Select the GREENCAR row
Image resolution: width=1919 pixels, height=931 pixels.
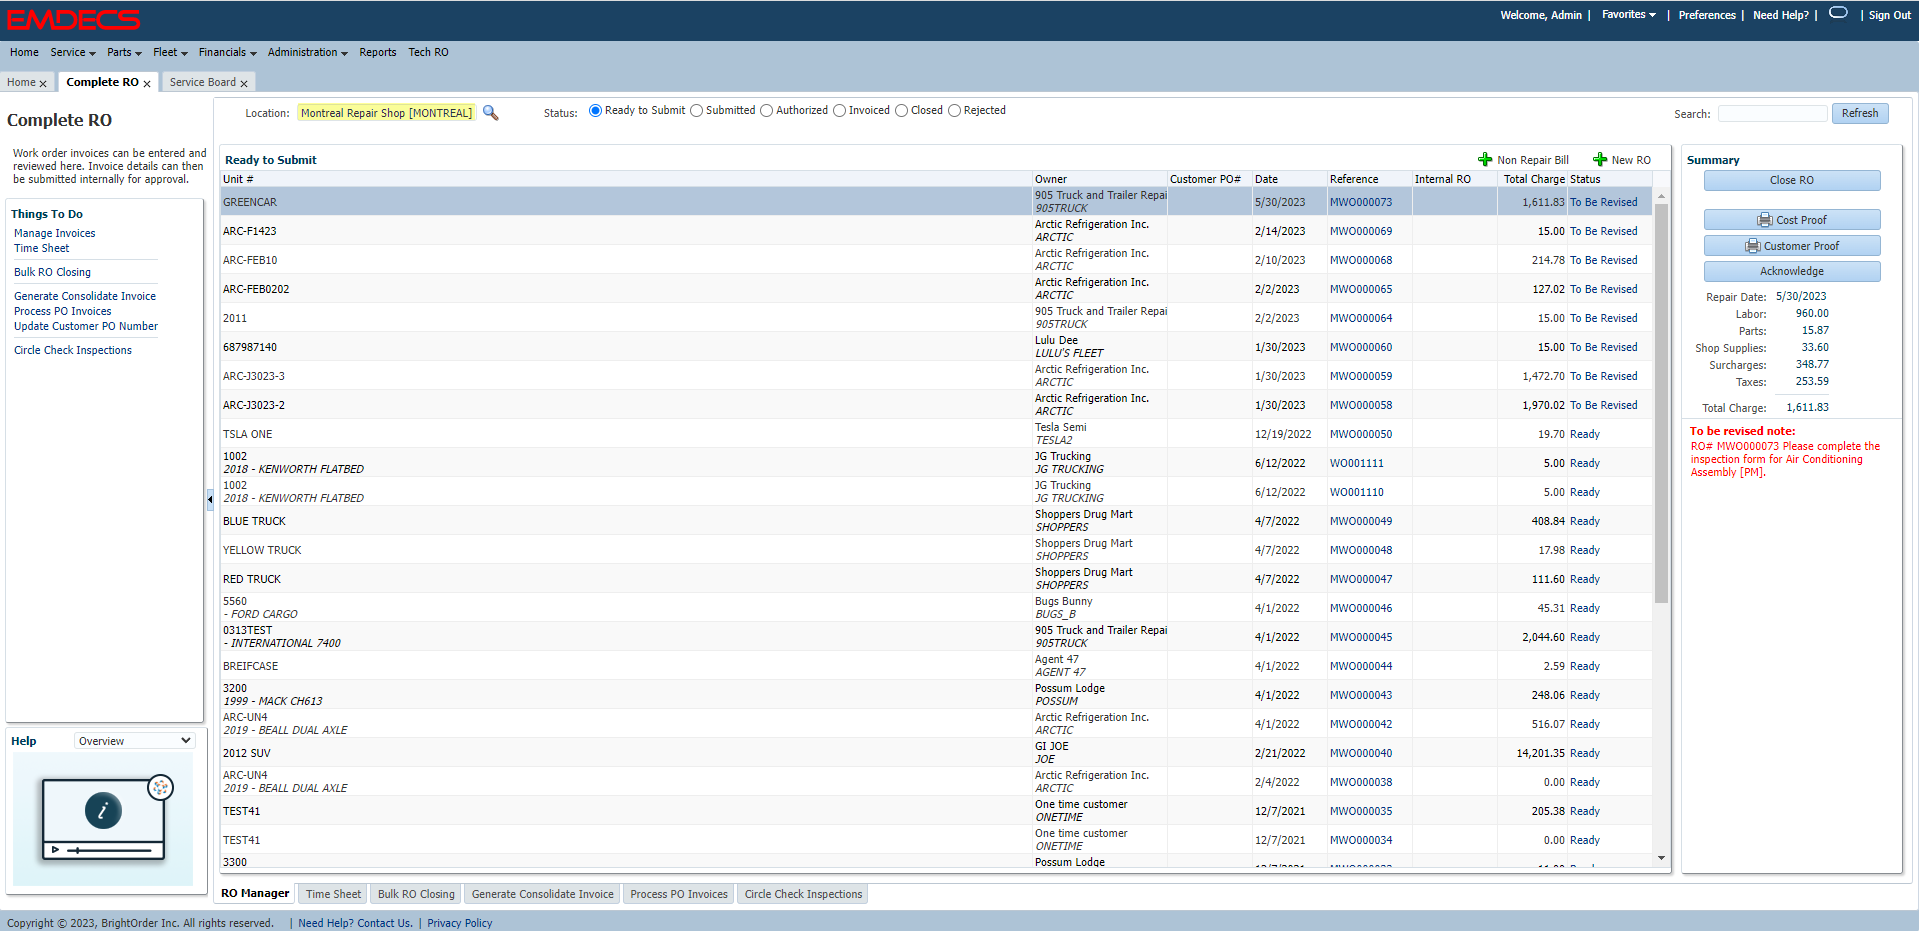coord(936,202)
